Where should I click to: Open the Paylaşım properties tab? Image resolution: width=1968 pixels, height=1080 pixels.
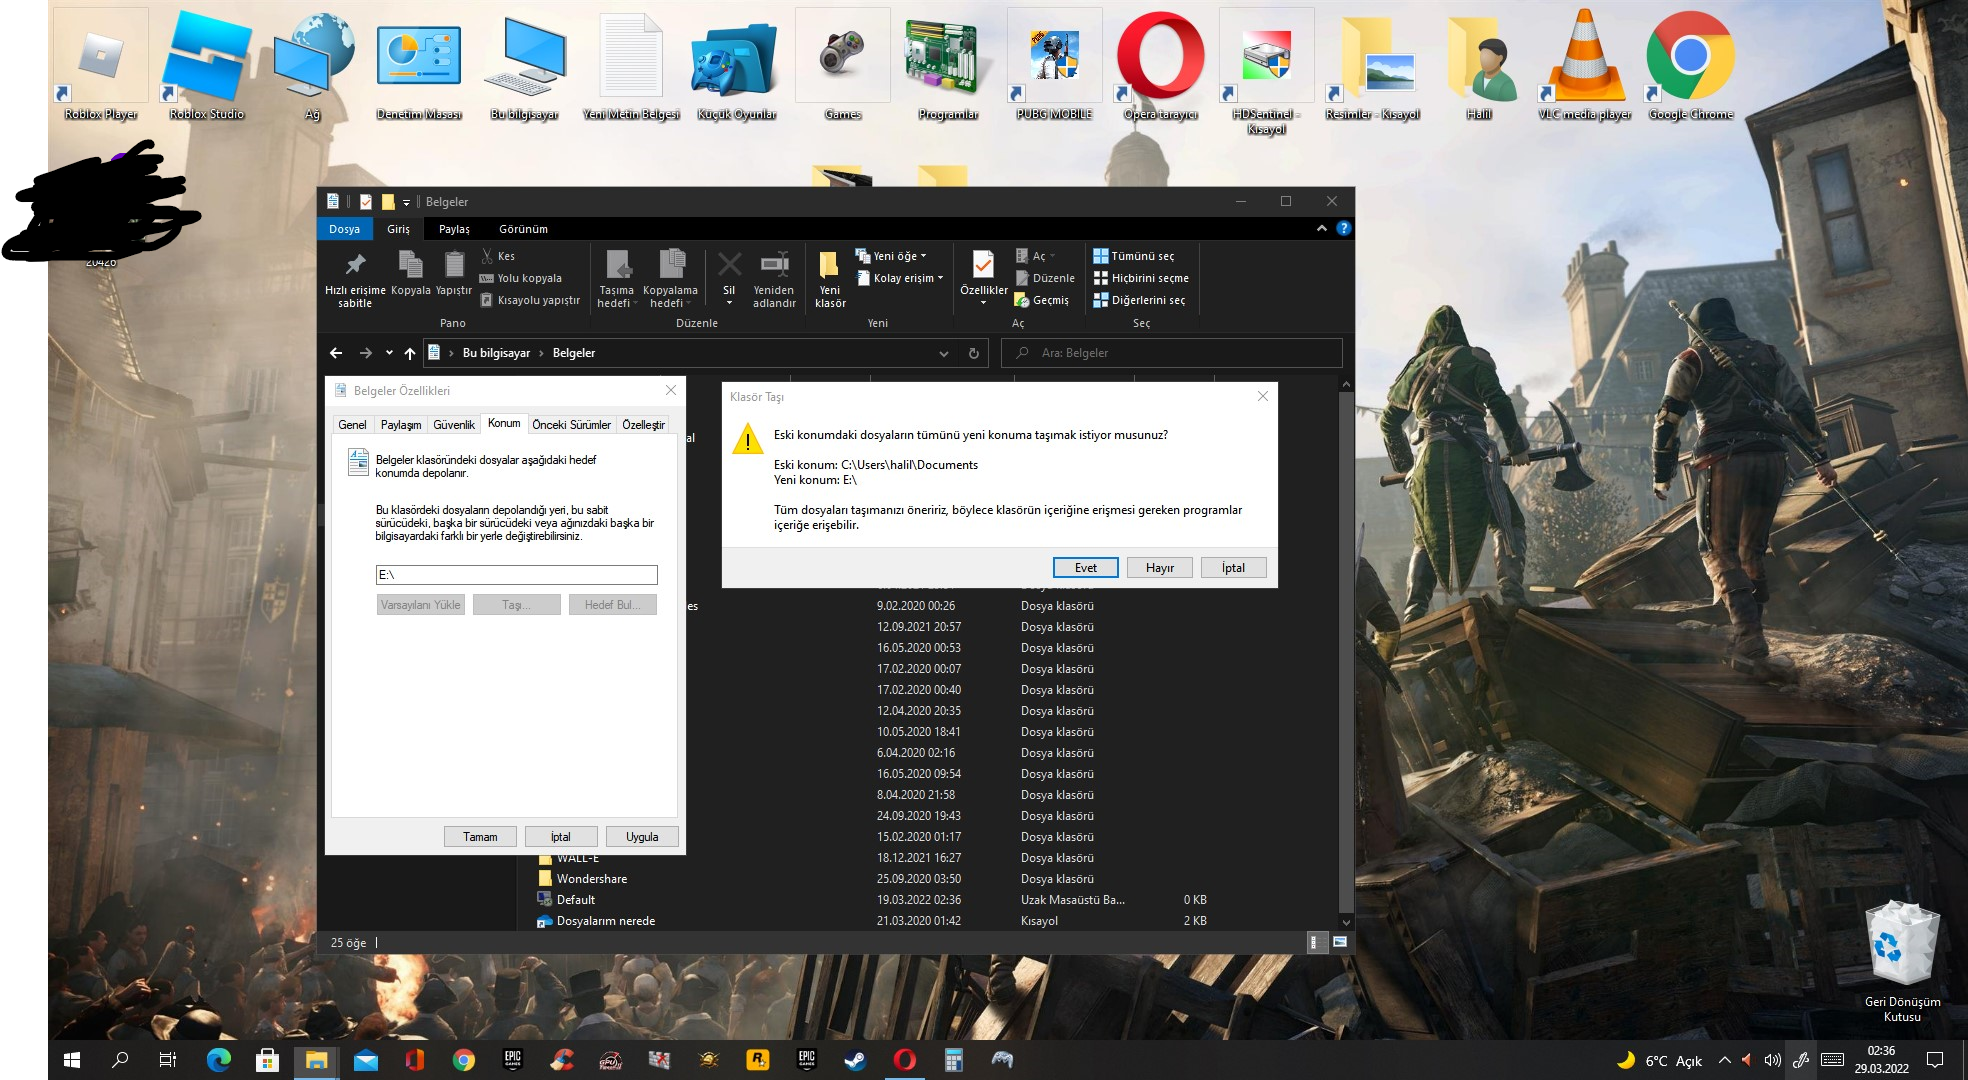[x=401, y=425]
